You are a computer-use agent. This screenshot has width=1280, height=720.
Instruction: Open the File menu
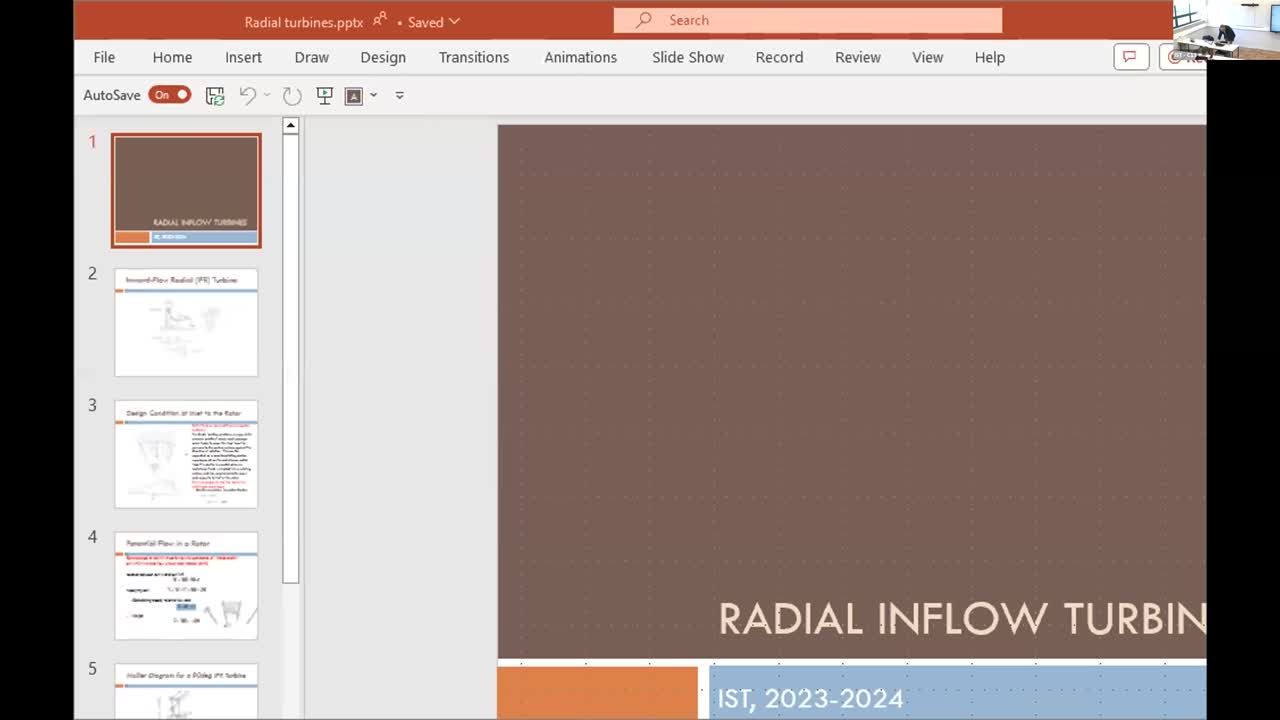pyautogui.click(x=104, y=57)
